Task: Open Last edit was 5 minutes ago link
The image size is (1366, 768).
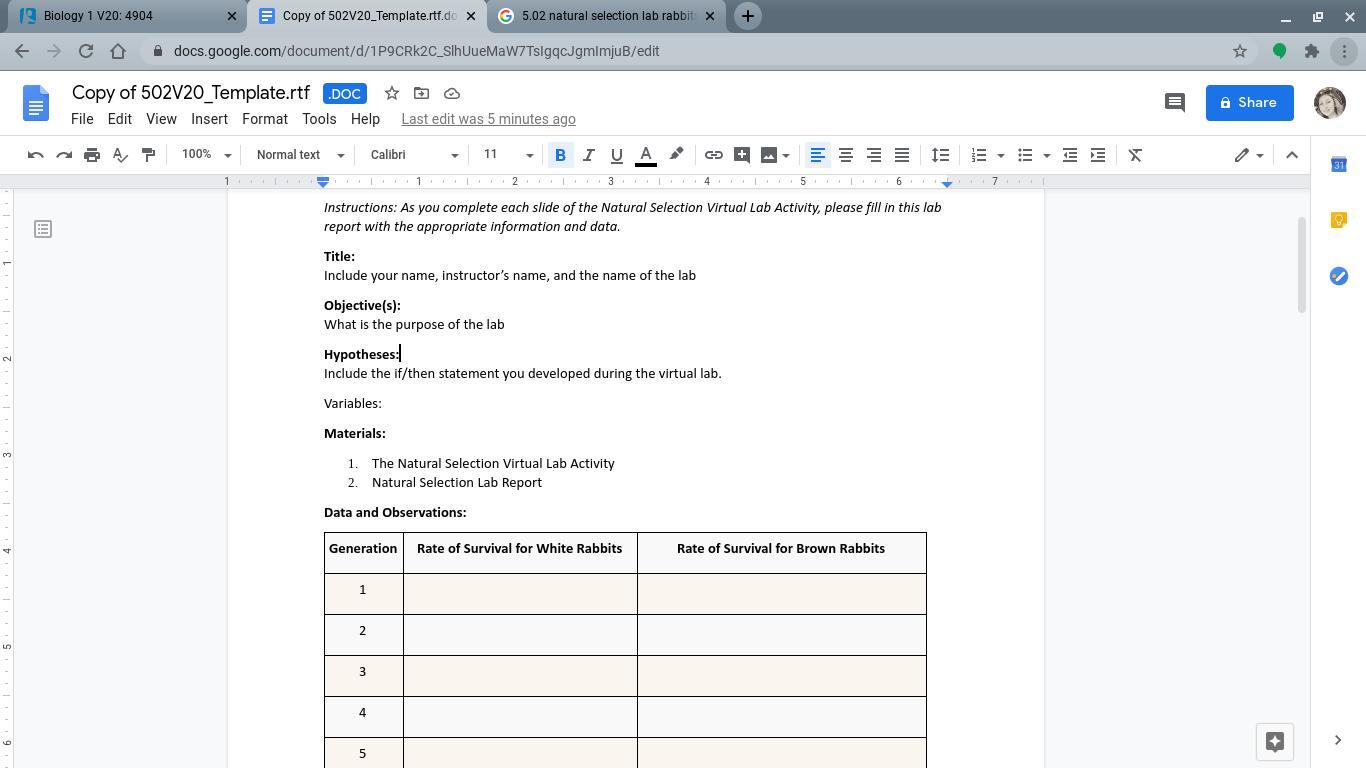Action: coord(488,119)
